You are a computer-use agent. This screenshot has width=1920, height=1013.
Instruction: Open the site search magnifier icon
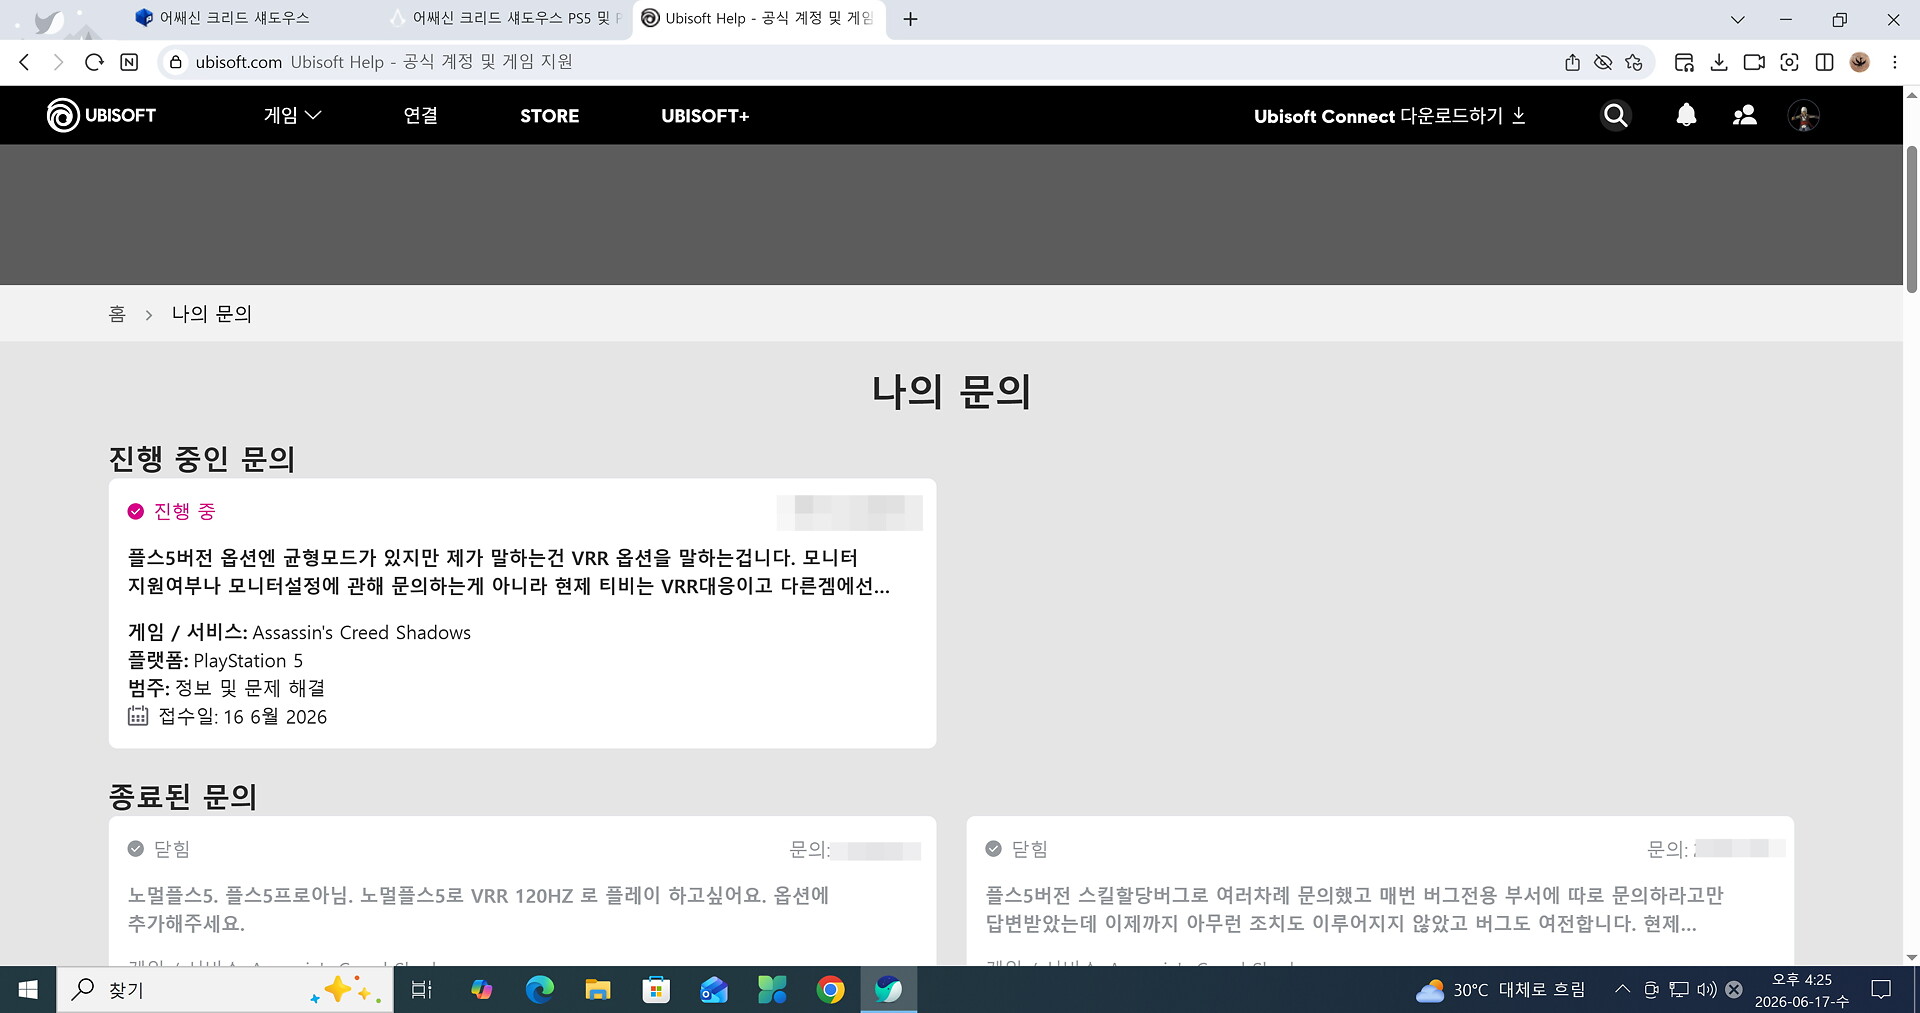pos(1615,116)
